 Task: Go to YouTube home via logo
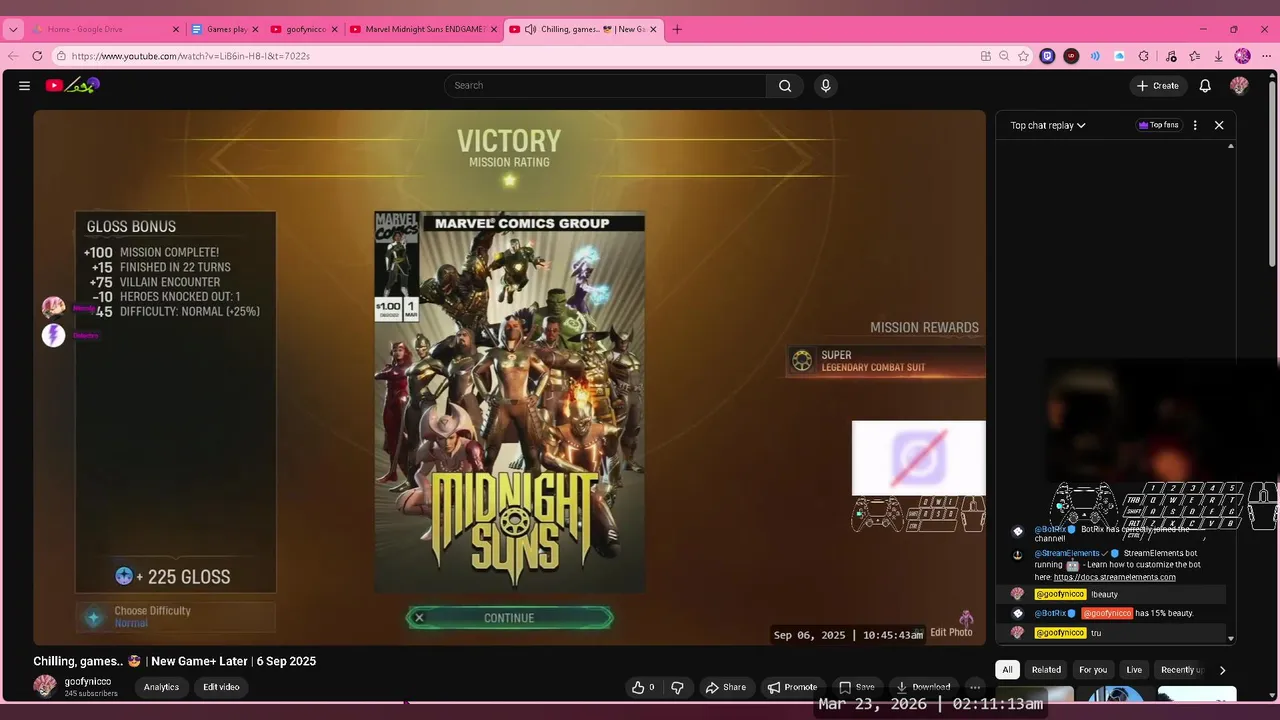(72, 86)
